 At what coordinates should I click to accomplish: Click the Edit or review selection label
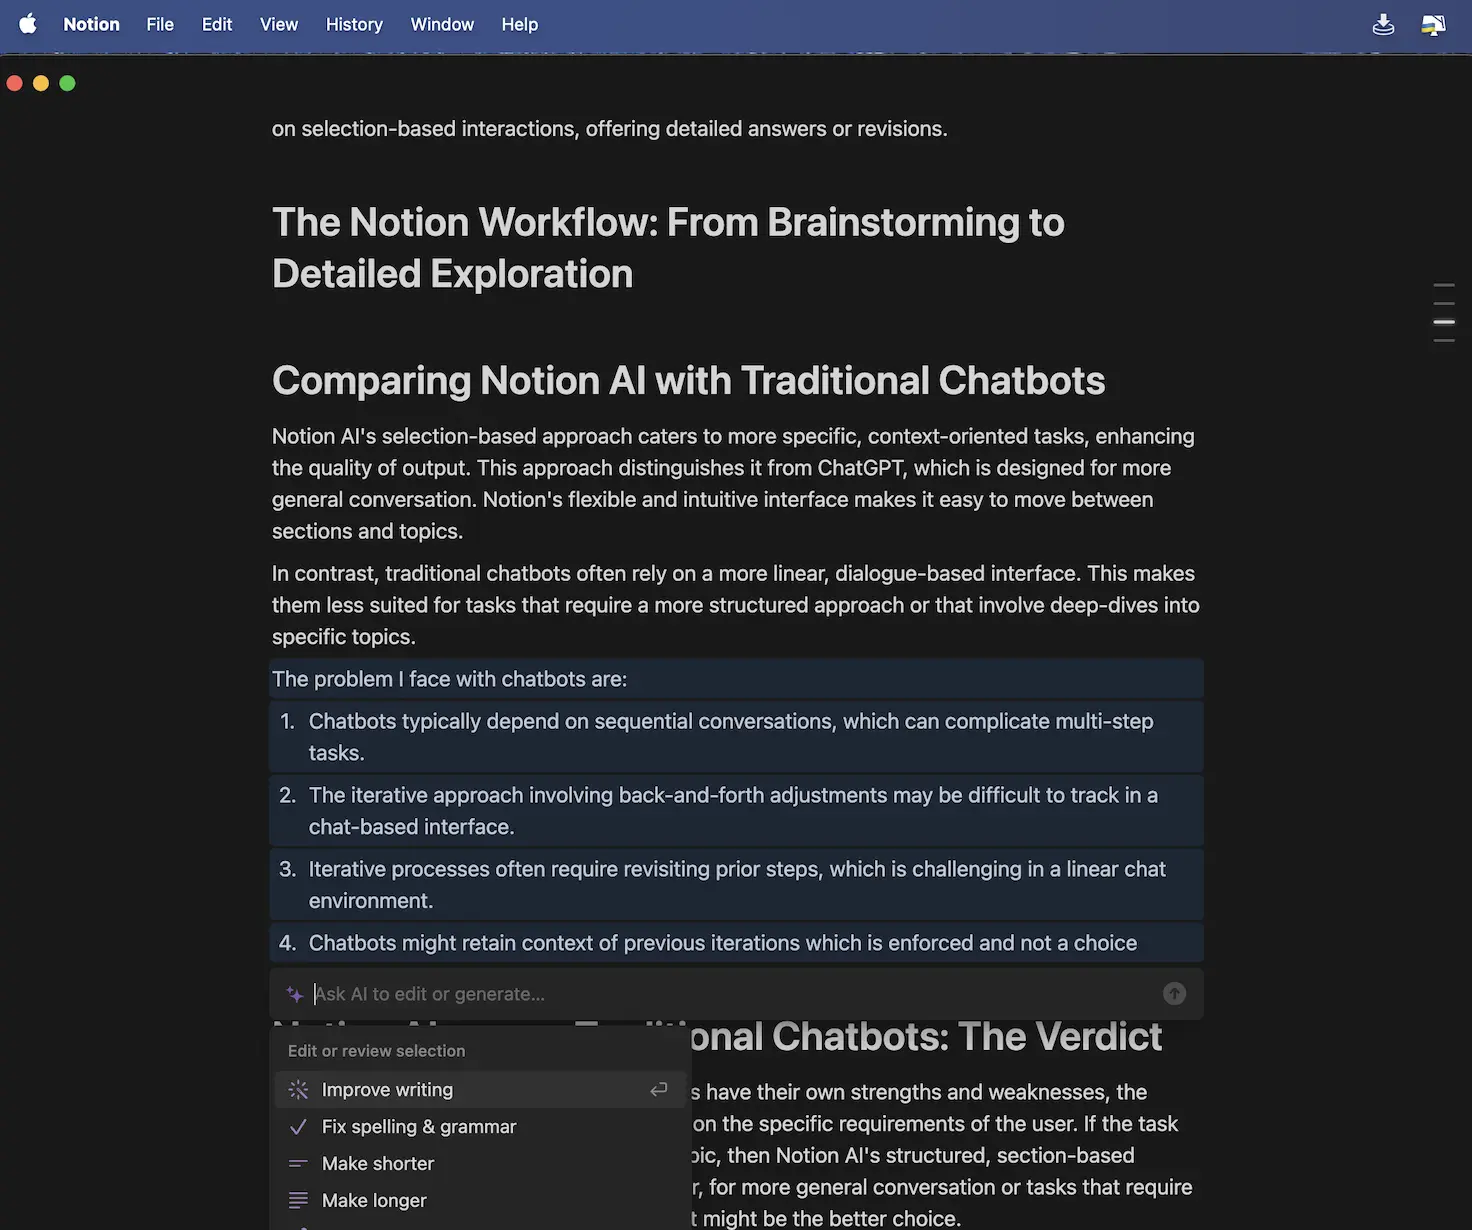[376, 1051]
